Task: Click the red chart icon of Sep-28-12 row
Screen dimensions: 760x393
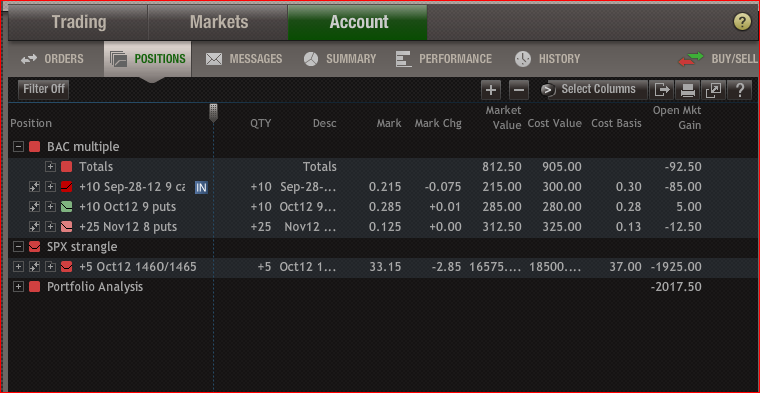Action: coord(66,187)
